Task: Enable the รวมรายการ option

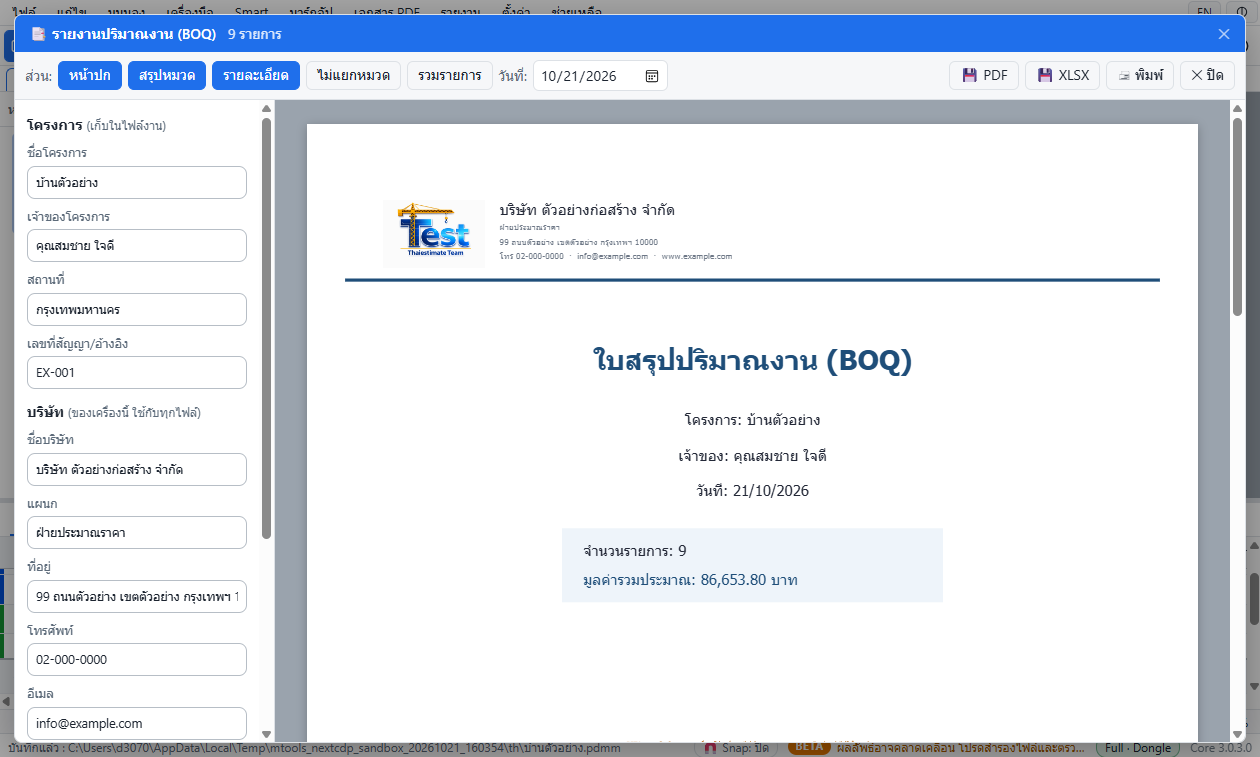Action: click(450, 76)
